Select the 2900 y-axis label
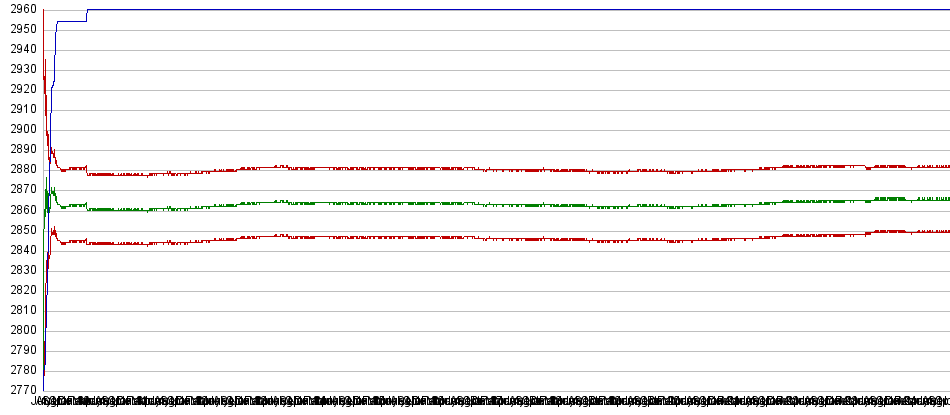The height and width of the screenshot is (415, 950). (x=19, y=130)
